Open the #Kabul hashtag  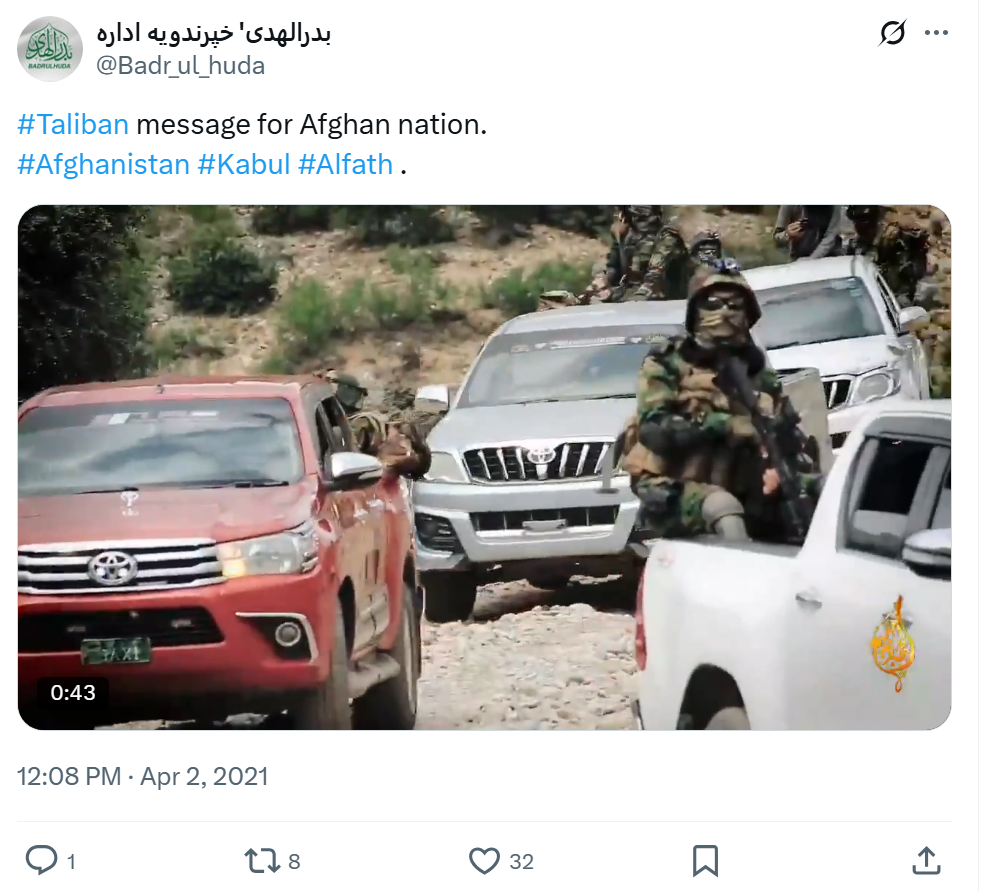point(245,165)
